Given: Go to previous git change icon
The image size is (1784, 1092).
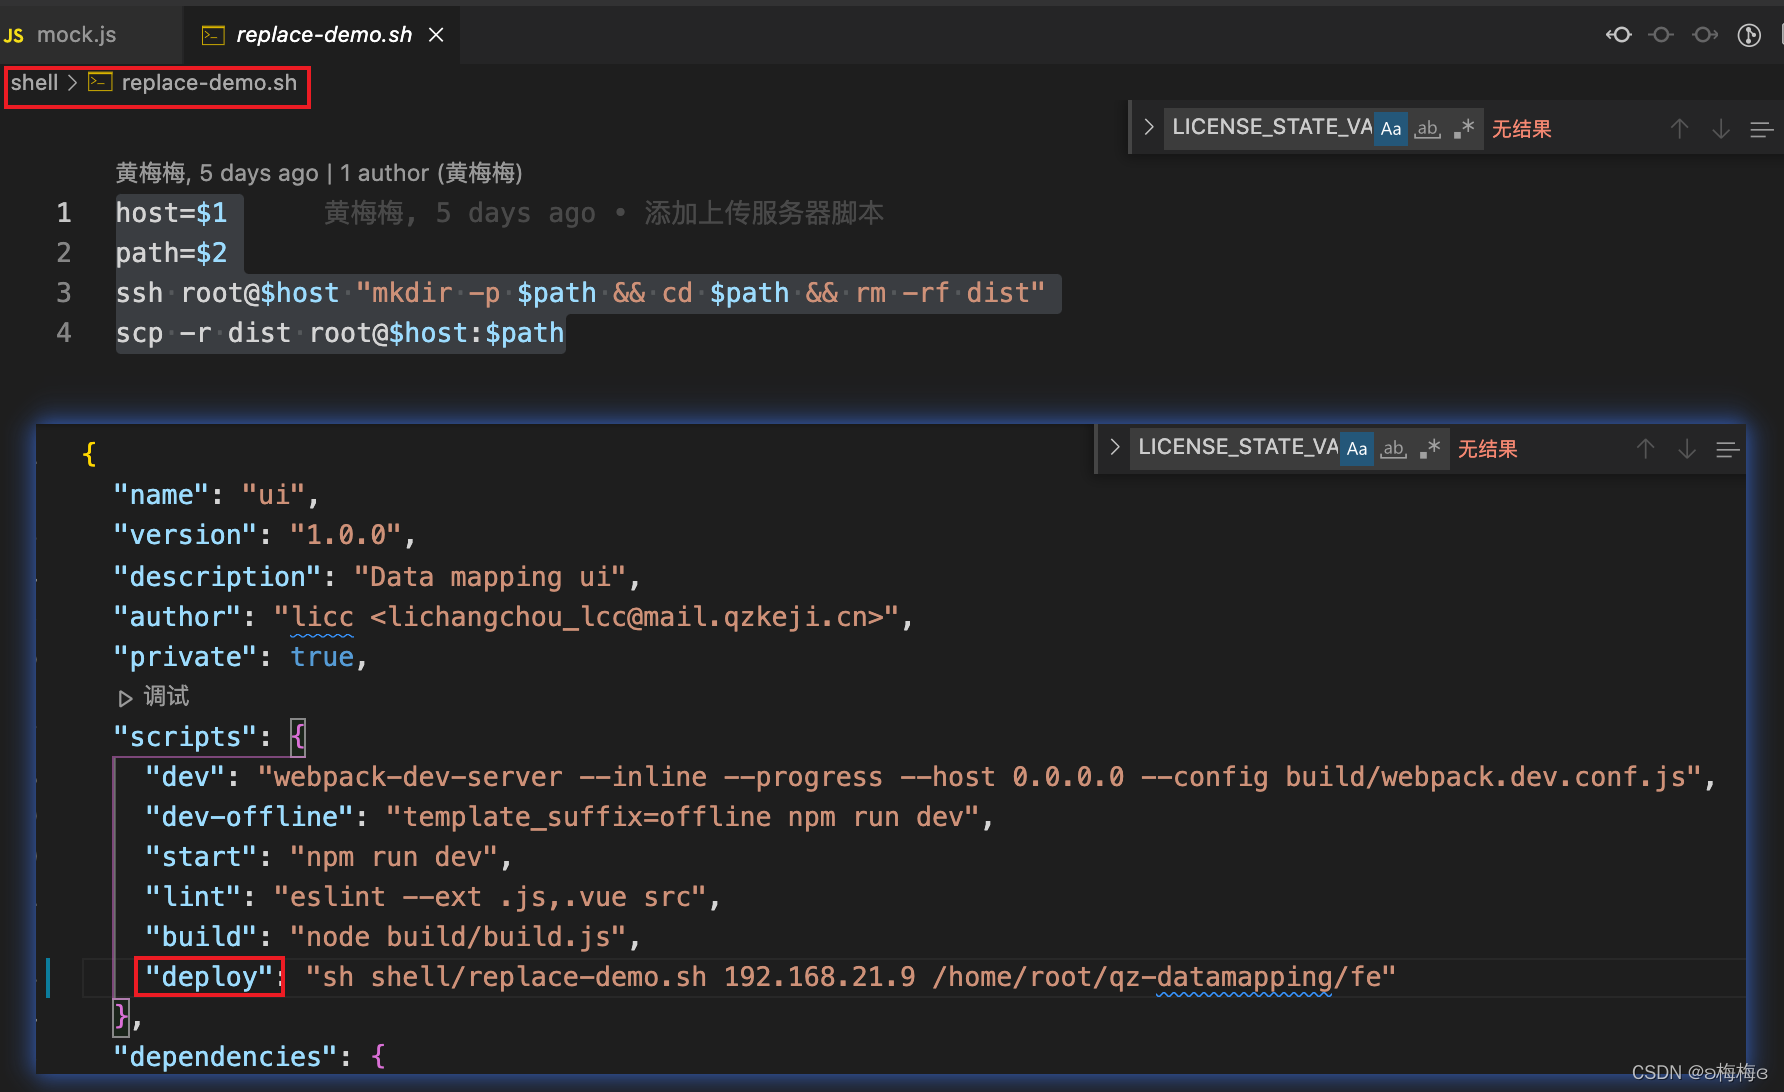Looking at the screenshot, I should pos(1619,35).
